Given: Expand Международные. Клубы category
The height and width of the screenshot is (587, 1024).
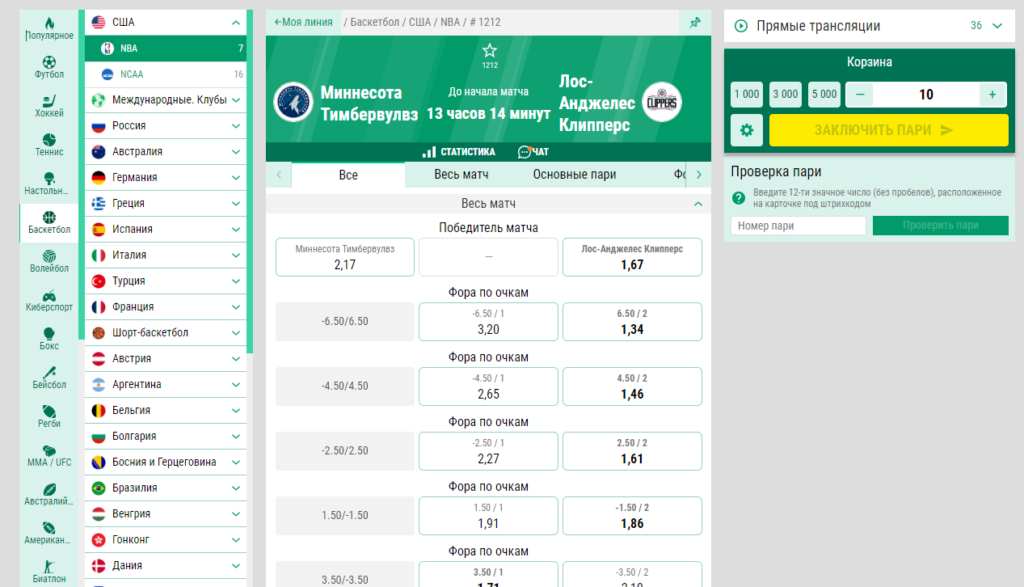Looking at the screenshot, I should click(236, 100).
